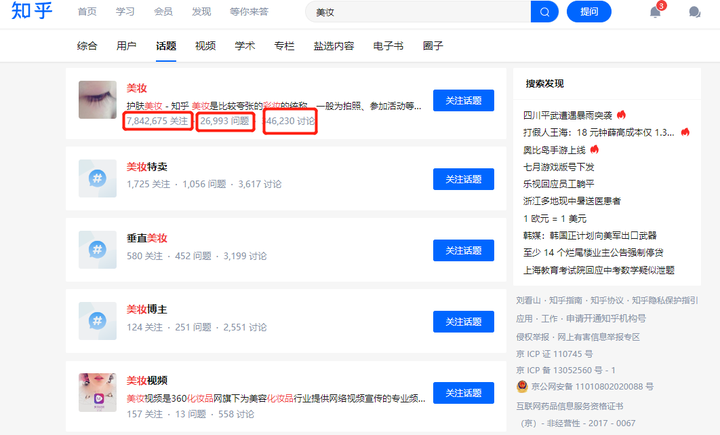
Task: Switch to the 综合 search tab
Action: (x=87, y=45)
